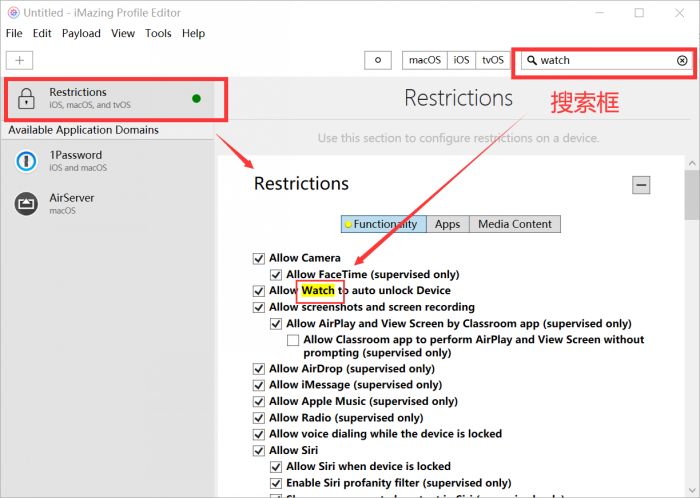Clear the search field with X icon
Image resolution: width=700 pixels, height=498 pixels.
coord(682,60)
